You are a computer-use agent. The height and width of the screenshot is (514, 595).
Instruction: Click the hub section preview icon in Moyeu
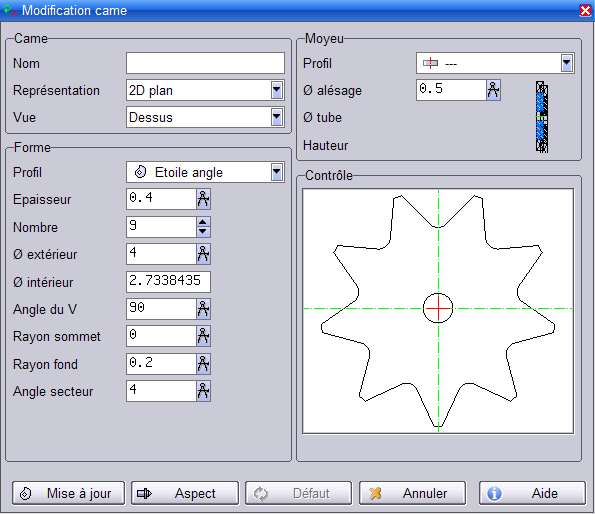[542, 117]
